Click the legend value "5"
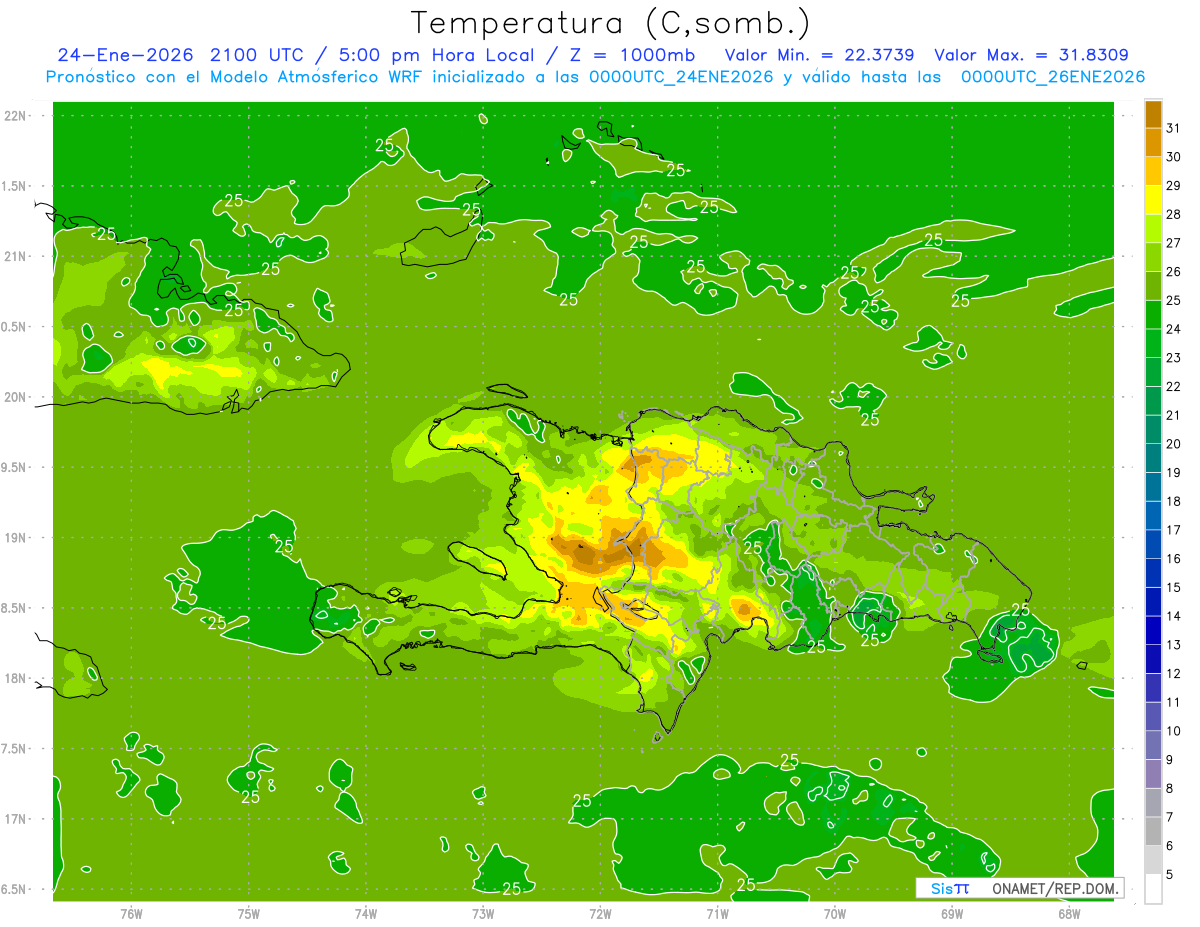Screen dimensions: 1200x927 1170,875
